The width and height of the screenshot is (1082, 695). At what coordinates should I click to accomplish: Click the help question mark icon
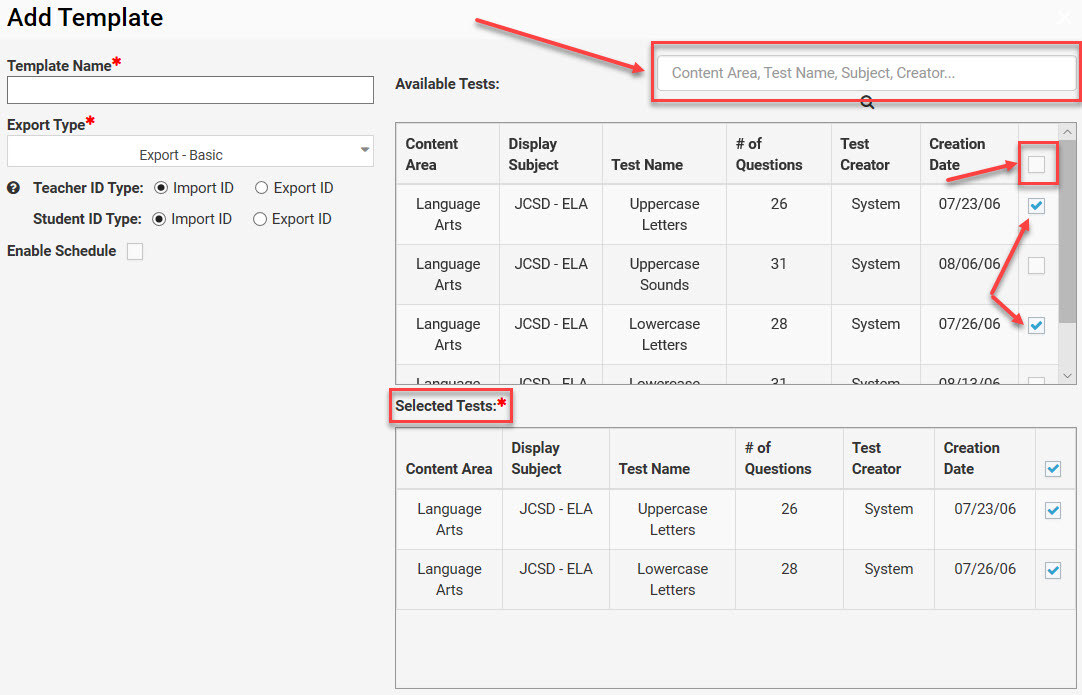click(x=14, y=188)
